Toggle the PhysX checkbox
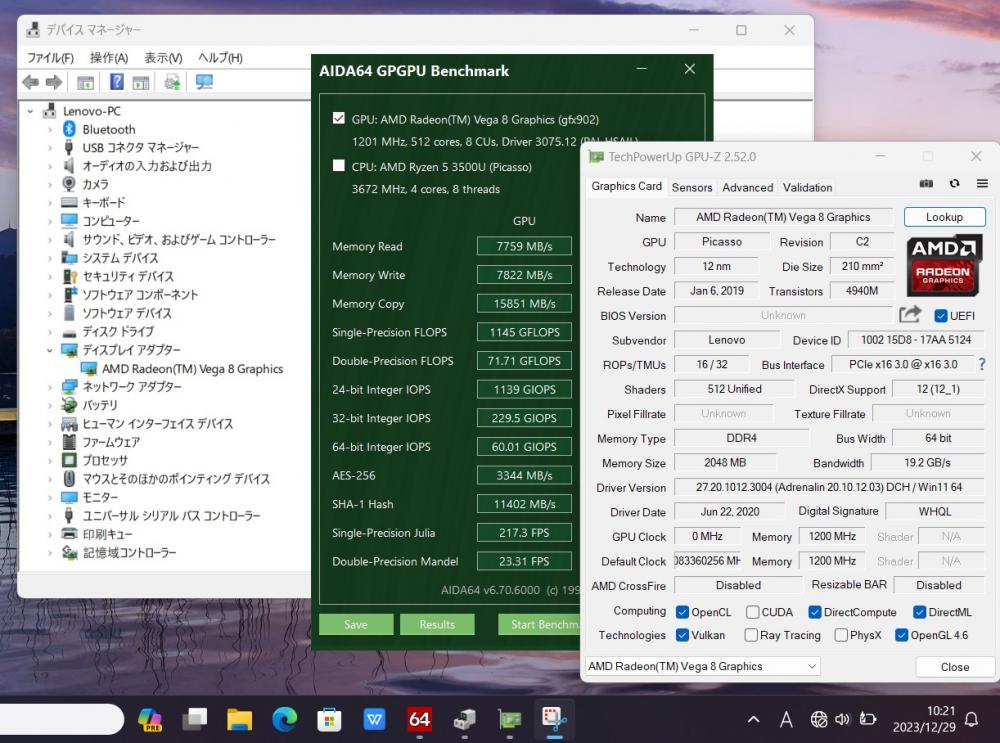 [841, 635]
